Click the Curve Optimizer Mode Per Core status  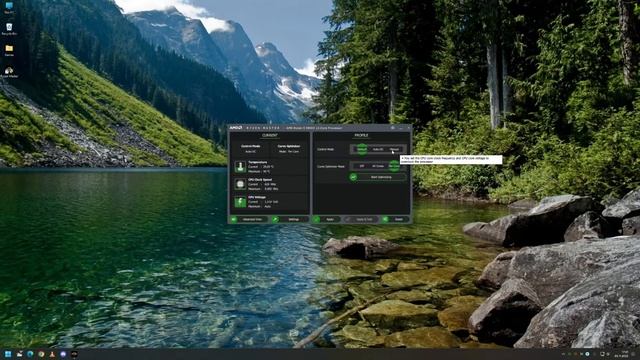(289, 151)
